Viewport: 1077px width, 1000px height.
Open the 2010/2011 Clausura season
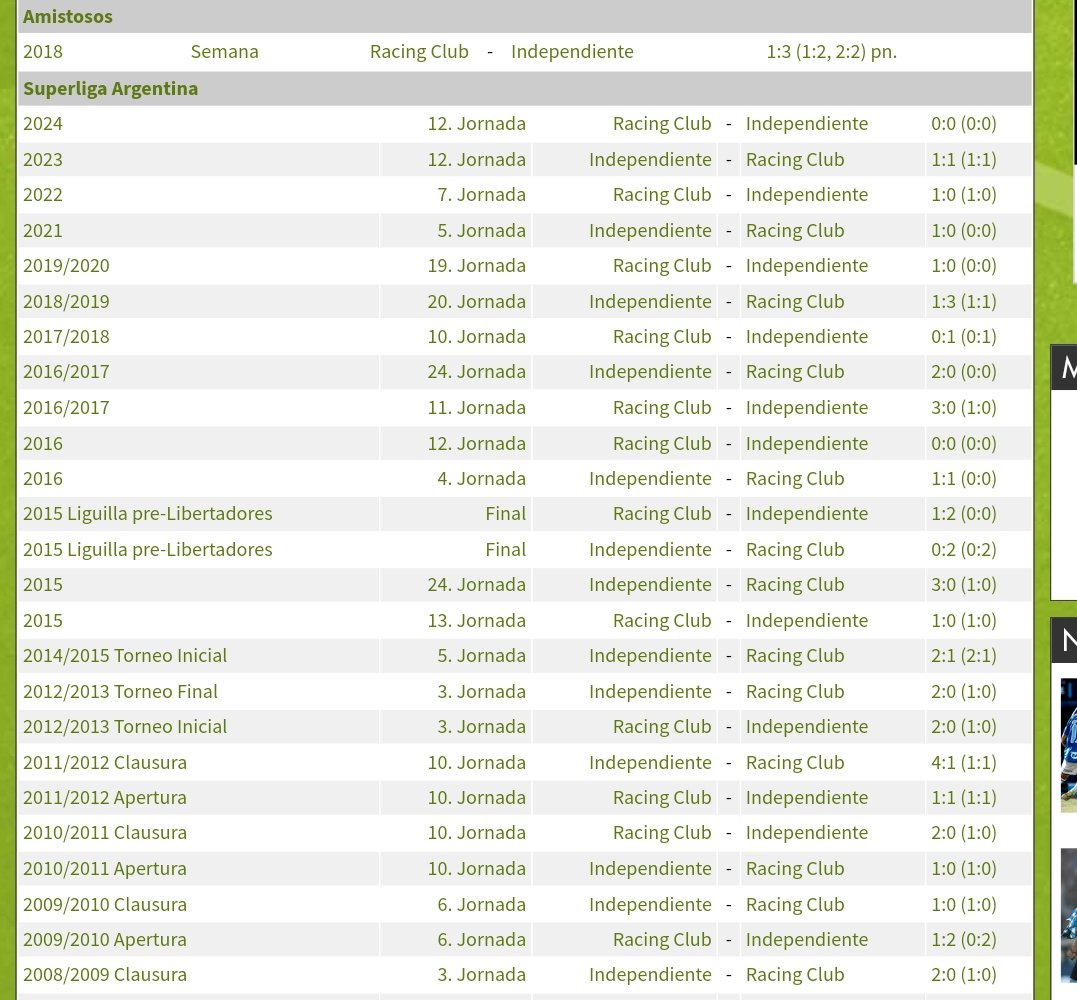tap(104, 832)
